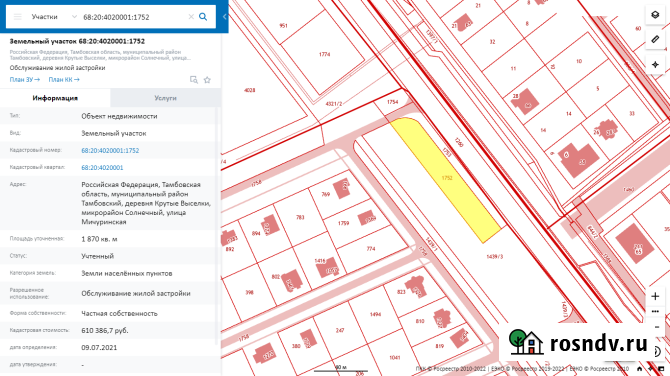The image size is (670, 376).
Task: Click the home icon in bottom bar
Action: coord(639,369)
